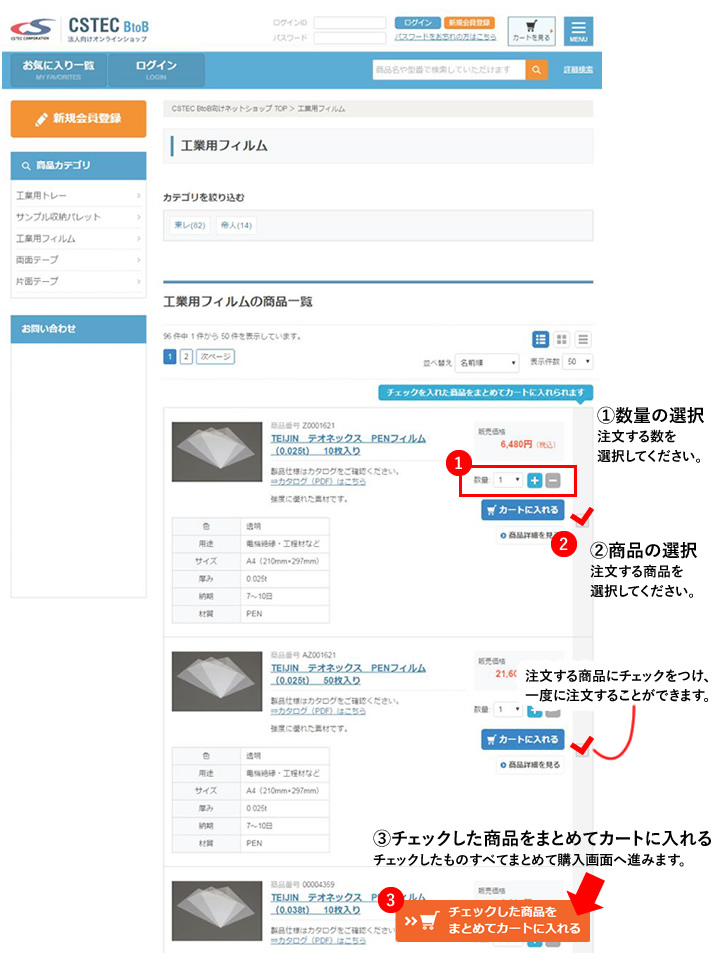This screenshot has height=968, width=720.
Task: Click お問い合わせ contact panel header
Action: coord(78,329)
